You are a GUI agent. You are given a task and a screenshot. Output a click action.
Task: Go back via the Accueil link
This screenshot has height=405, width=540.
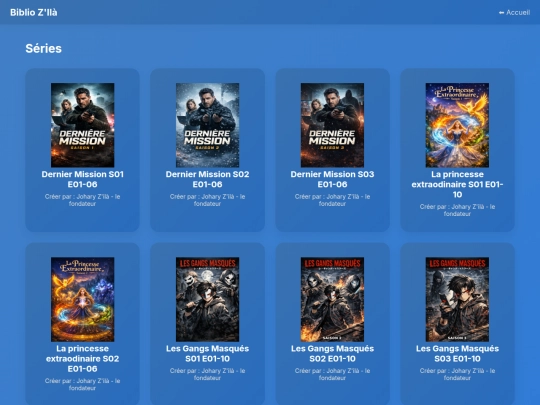coord(514,12)
